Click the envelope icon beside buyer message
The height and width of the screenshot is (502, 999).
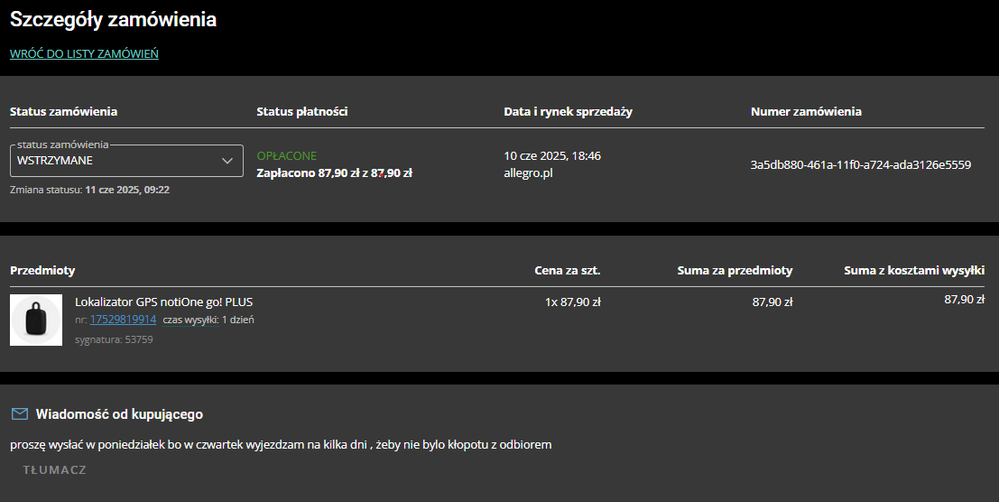click(x=19, y=414)
